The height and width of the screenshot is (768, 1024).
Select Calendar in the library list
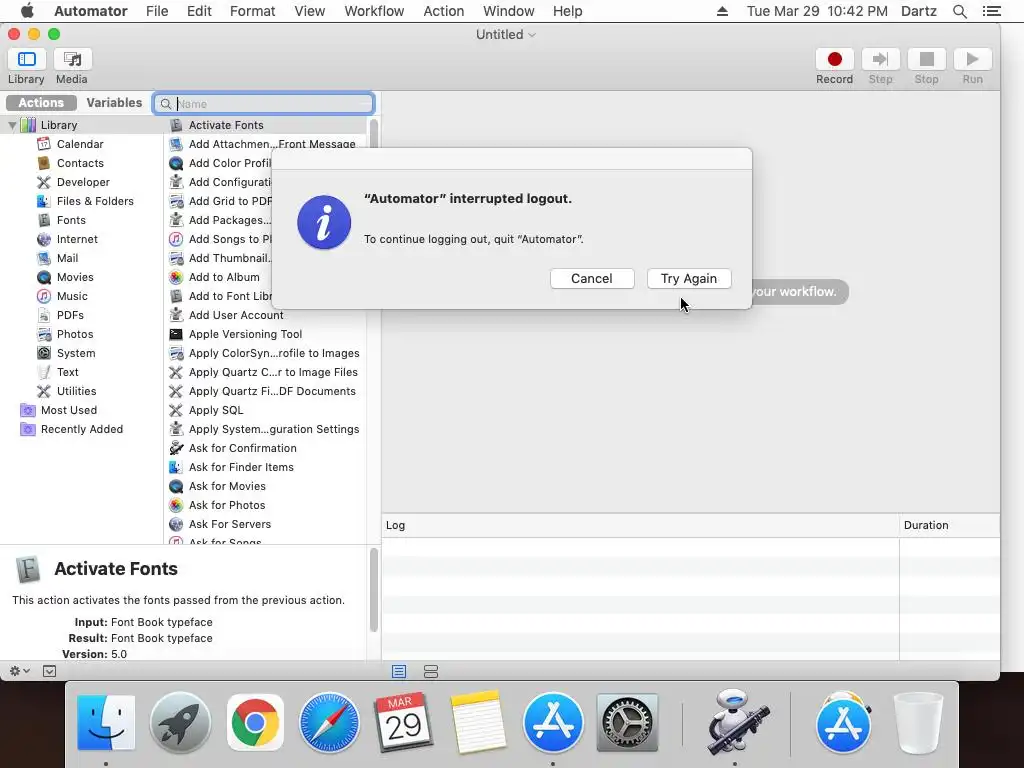[80, 144]
